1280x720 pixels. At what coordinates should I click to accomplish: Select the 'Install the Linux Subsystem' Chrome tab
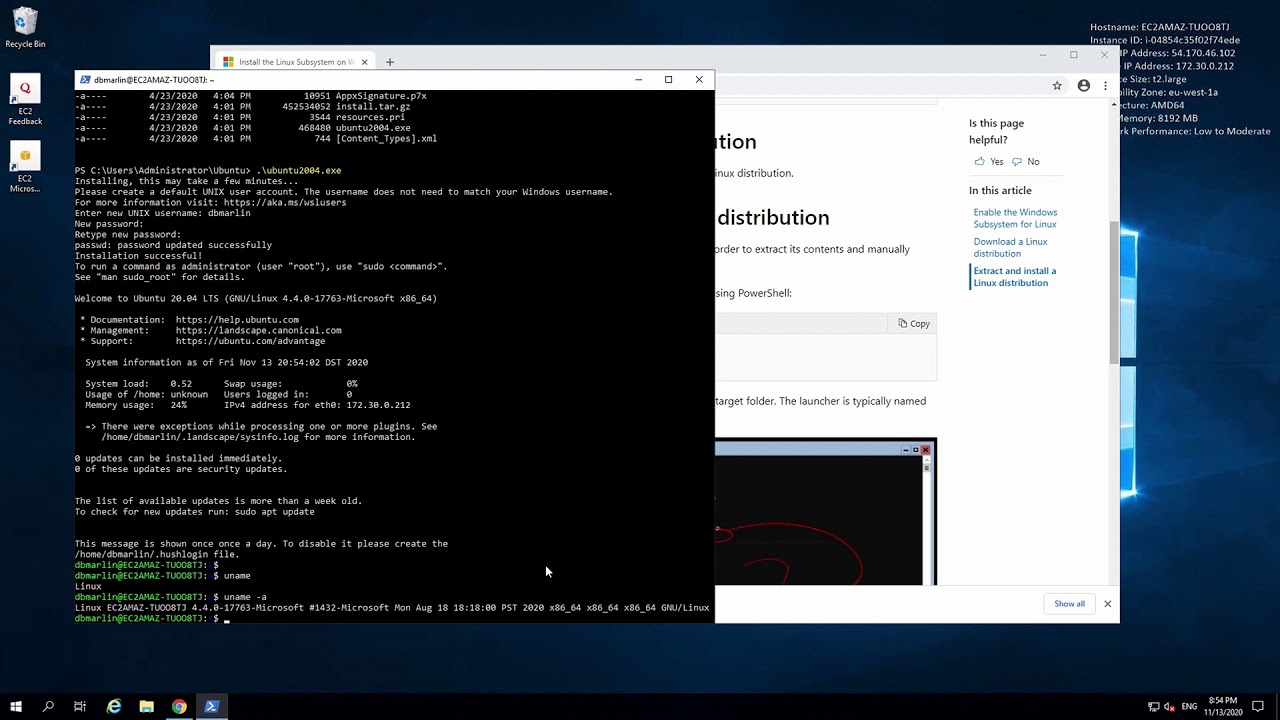point(290,62)
